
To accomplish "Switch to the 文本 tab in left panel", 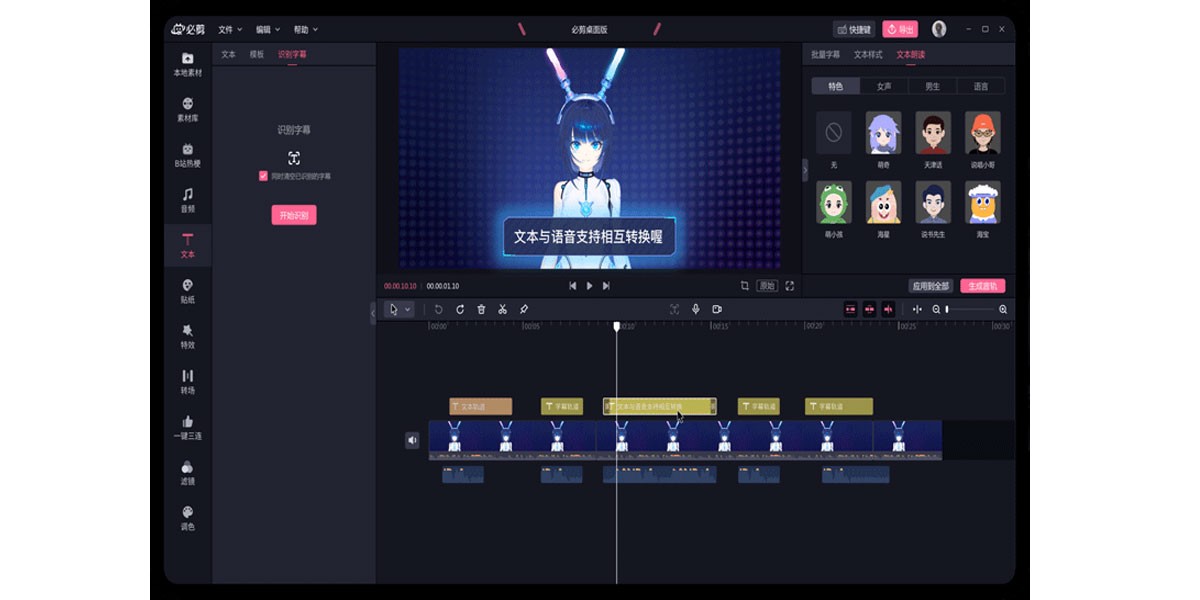I will (228, 54).
